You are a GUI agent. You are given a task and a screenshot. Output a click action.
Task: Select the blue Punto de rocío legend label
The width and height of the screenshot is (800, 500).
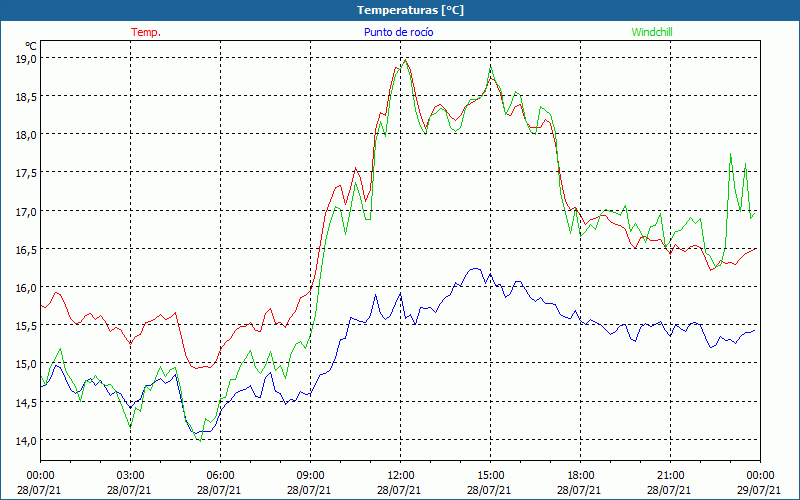[398, 32]
